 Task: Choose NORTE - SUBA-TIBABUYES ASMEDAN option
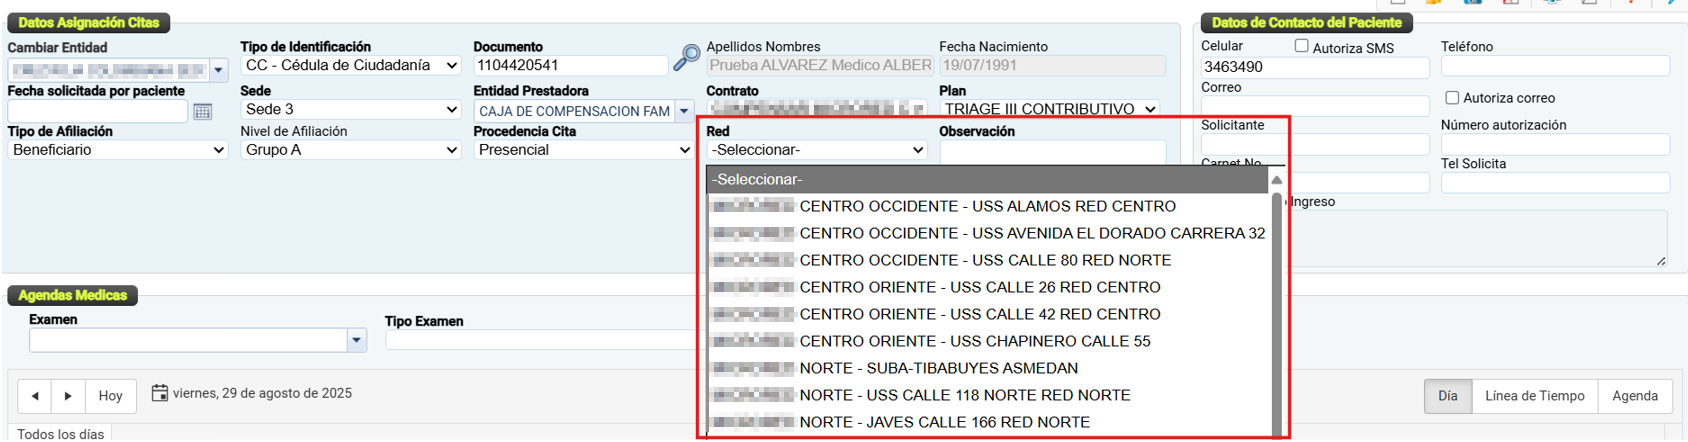point(938,369)
